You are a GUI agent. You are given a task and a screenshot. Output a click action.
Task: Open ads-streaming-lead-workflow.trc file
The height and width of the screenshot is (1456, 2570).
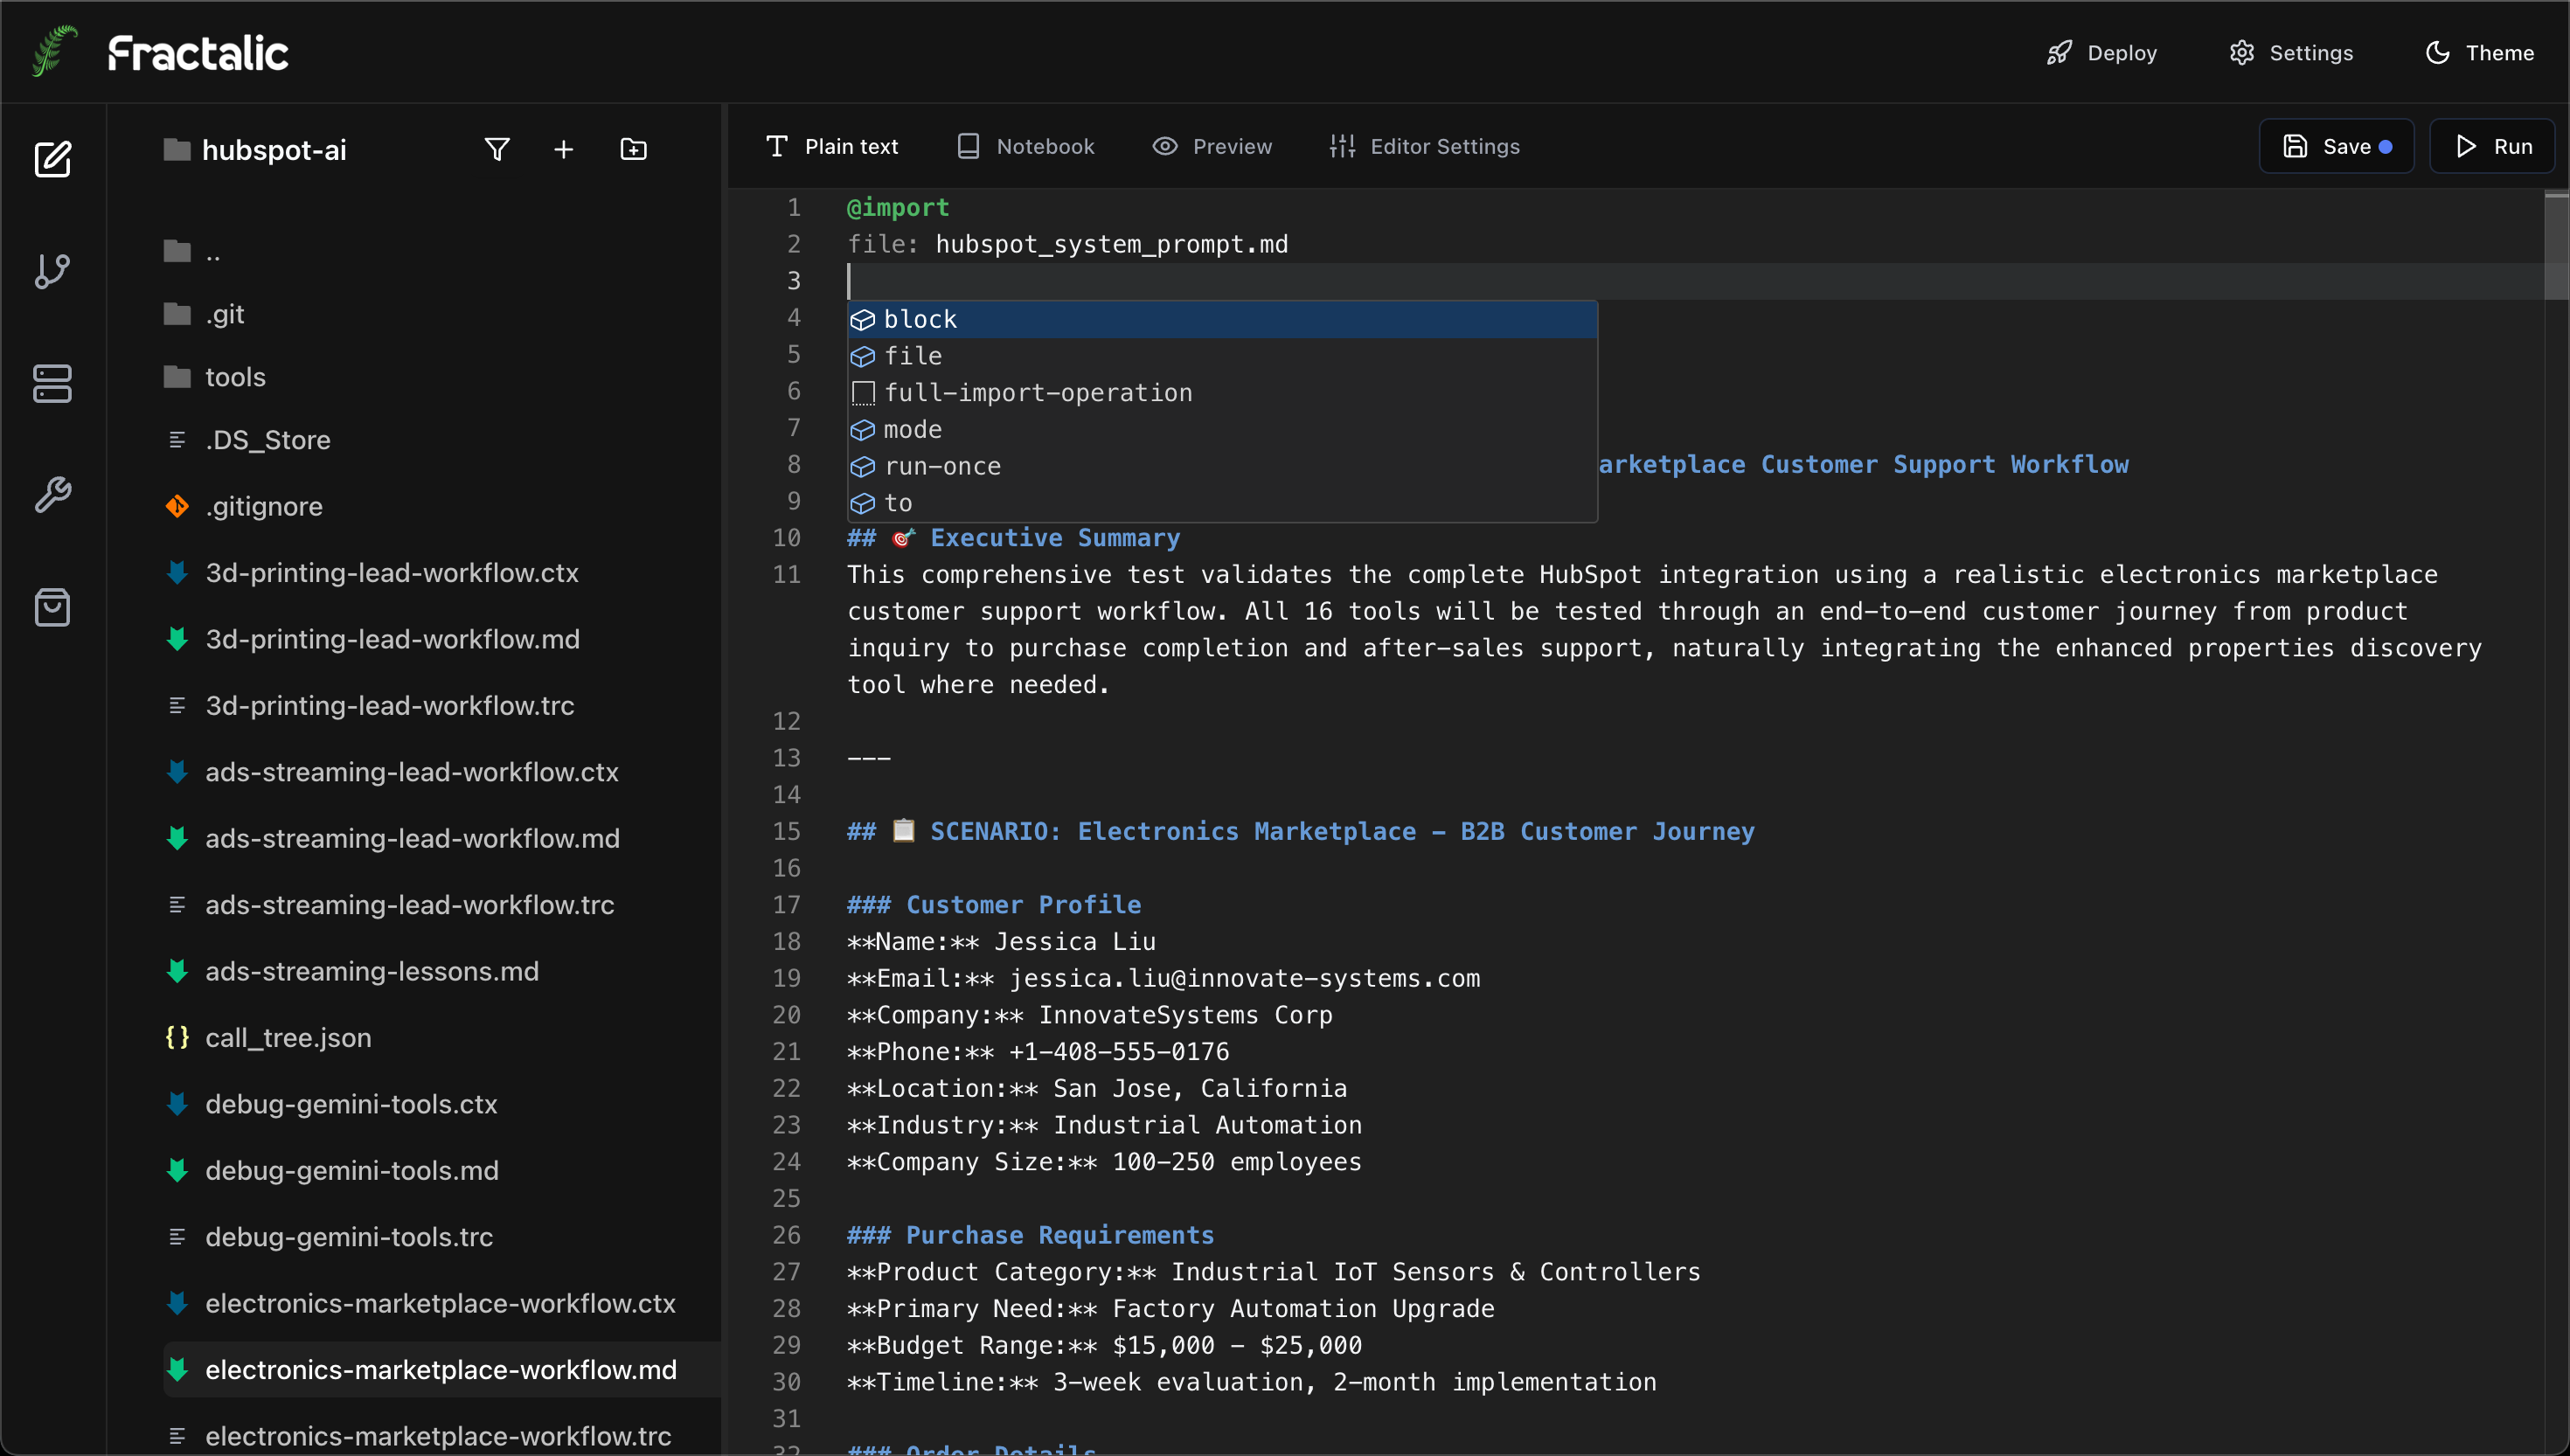[389, 905]
